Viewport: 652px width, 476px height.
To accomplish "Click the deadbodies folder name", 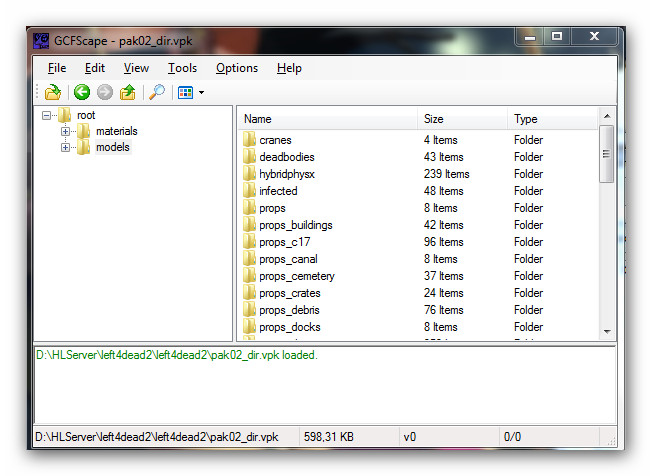I will [x=287, y=157].
